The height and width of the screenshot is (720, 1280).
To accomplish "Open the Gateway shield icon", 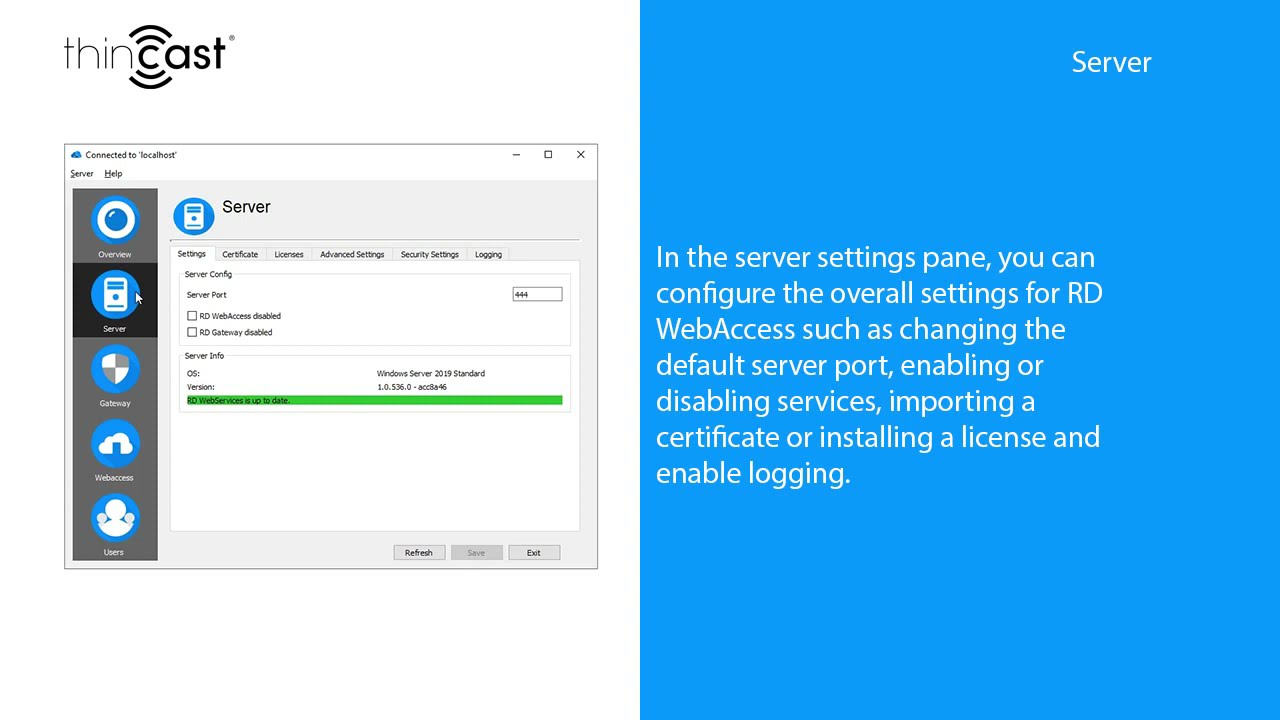I will [x=115, y=369].
